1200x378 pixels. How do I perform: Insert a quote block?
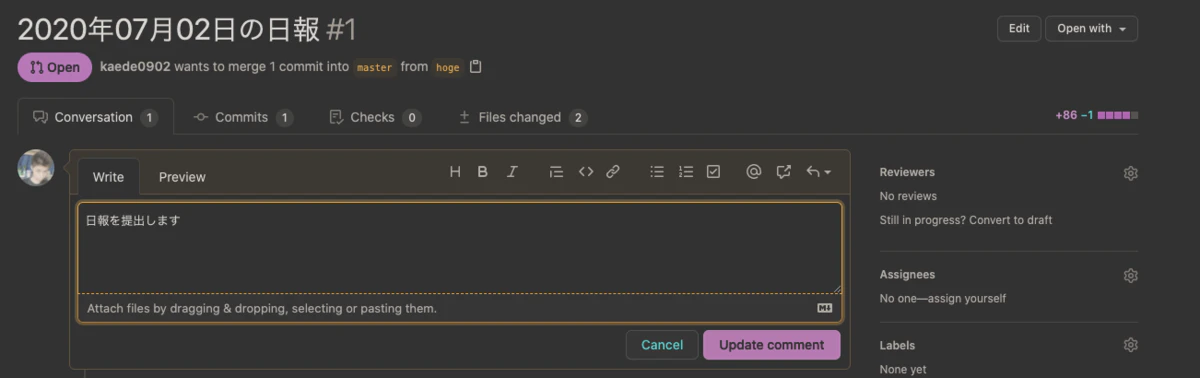pos(557,172)
